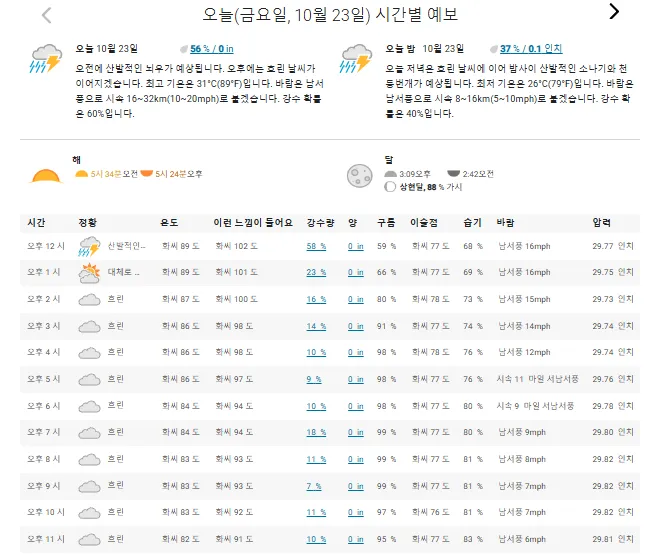Click the 16 % precipitation link at 오후 2시
Screen dimensions: 658x554
316,299
